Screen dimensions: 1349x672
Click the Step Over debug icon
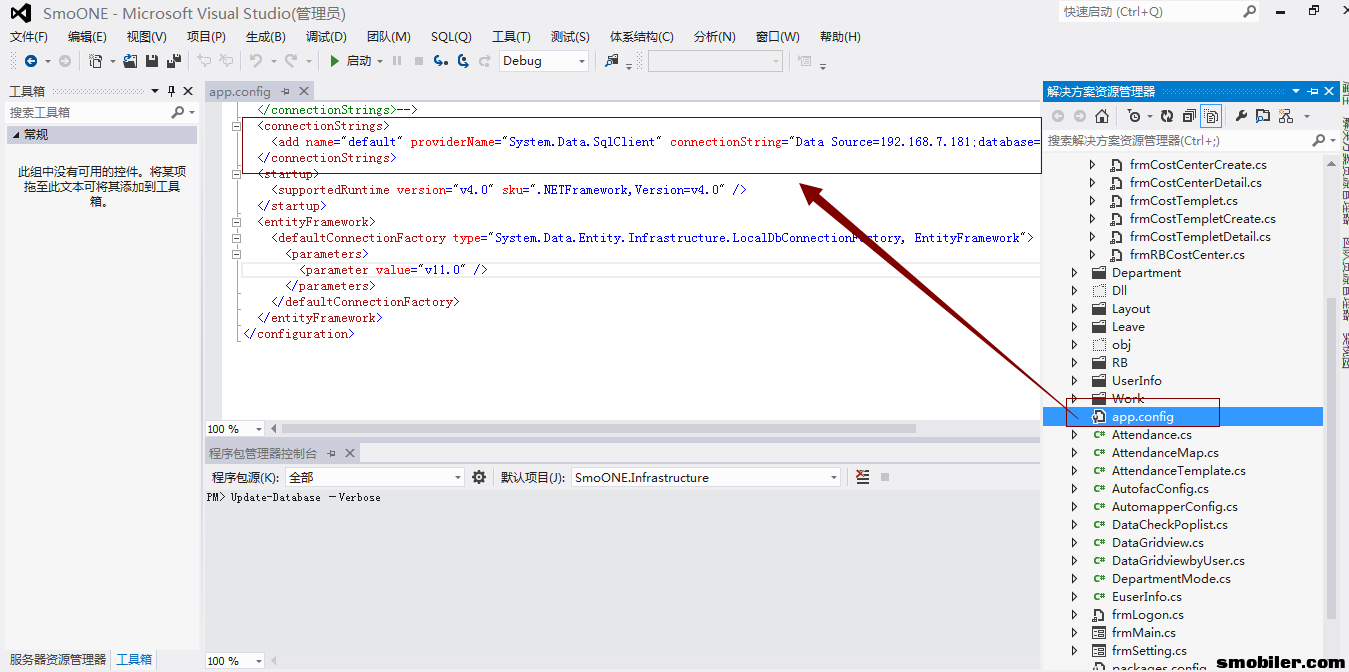pos(463,61)
